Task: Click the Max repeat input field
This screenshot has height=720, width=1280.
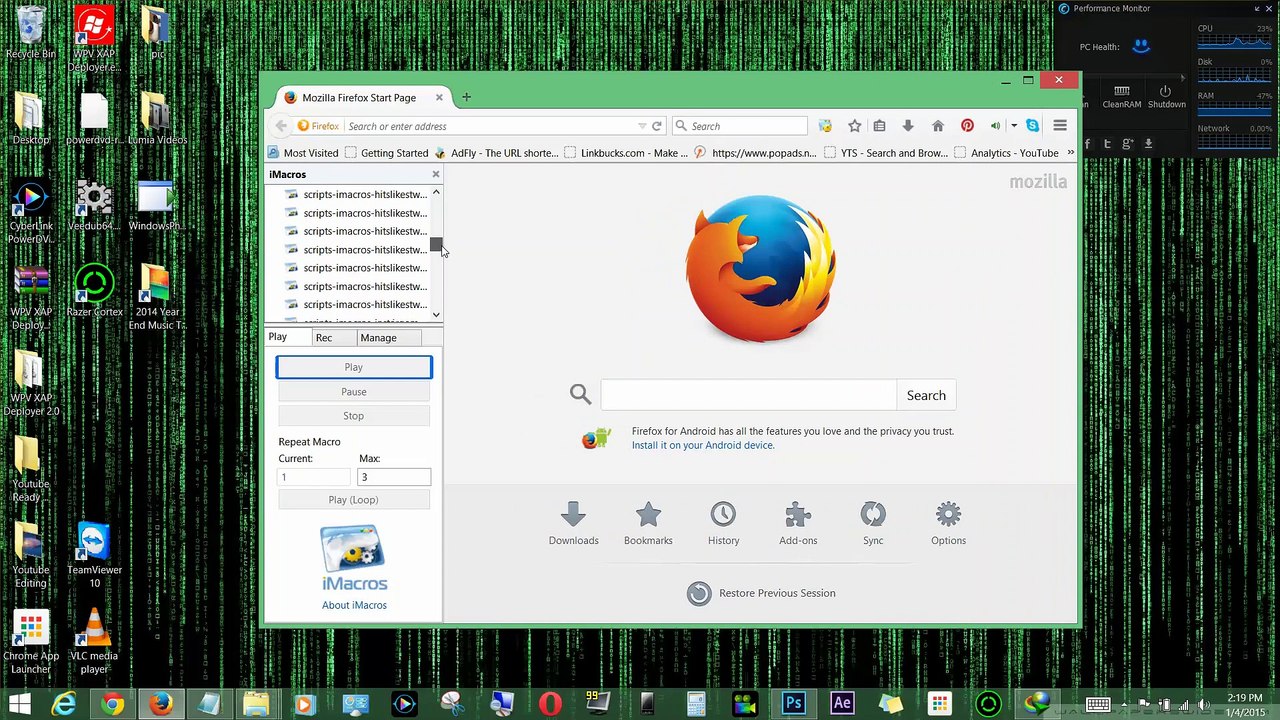Action: pos(394,477)
